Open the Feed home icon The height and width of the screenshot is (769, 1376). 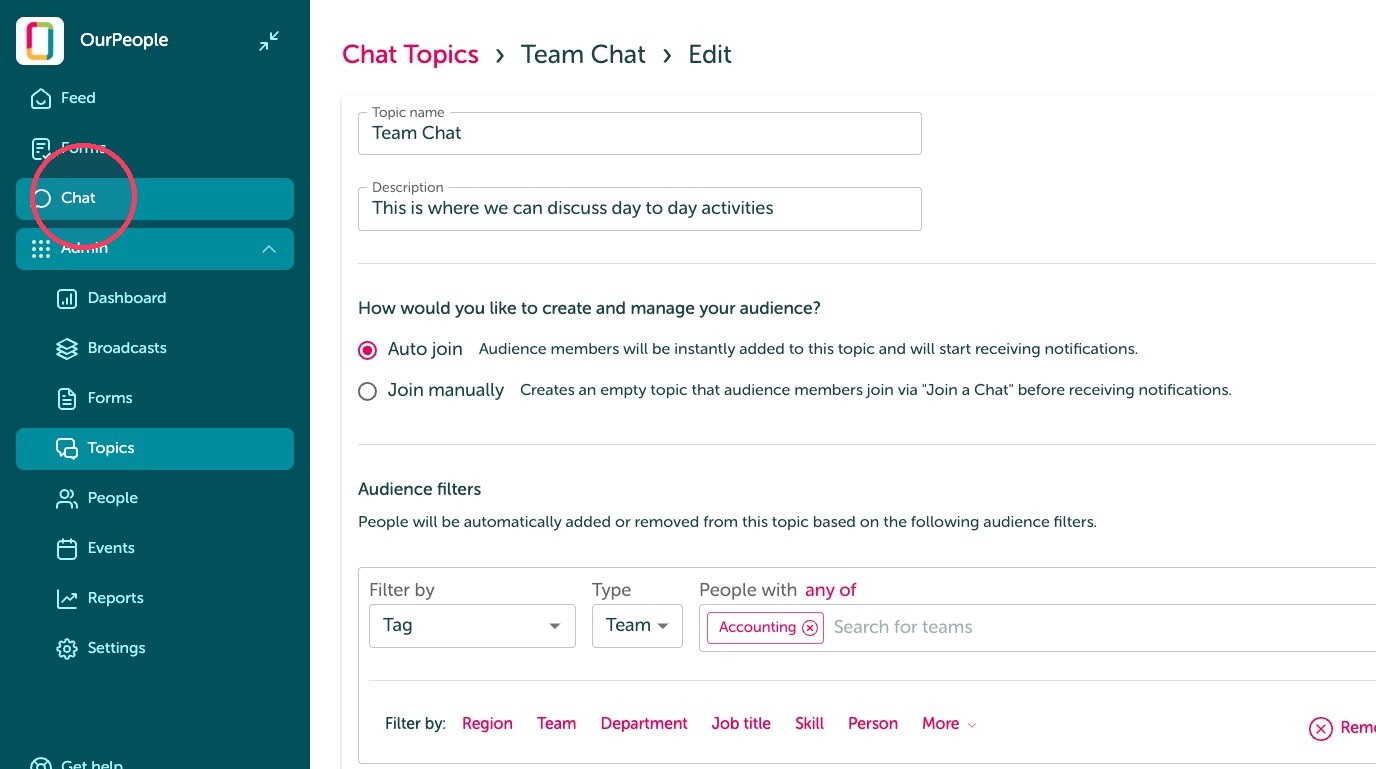pyautogui.click(x=41, y=98)
